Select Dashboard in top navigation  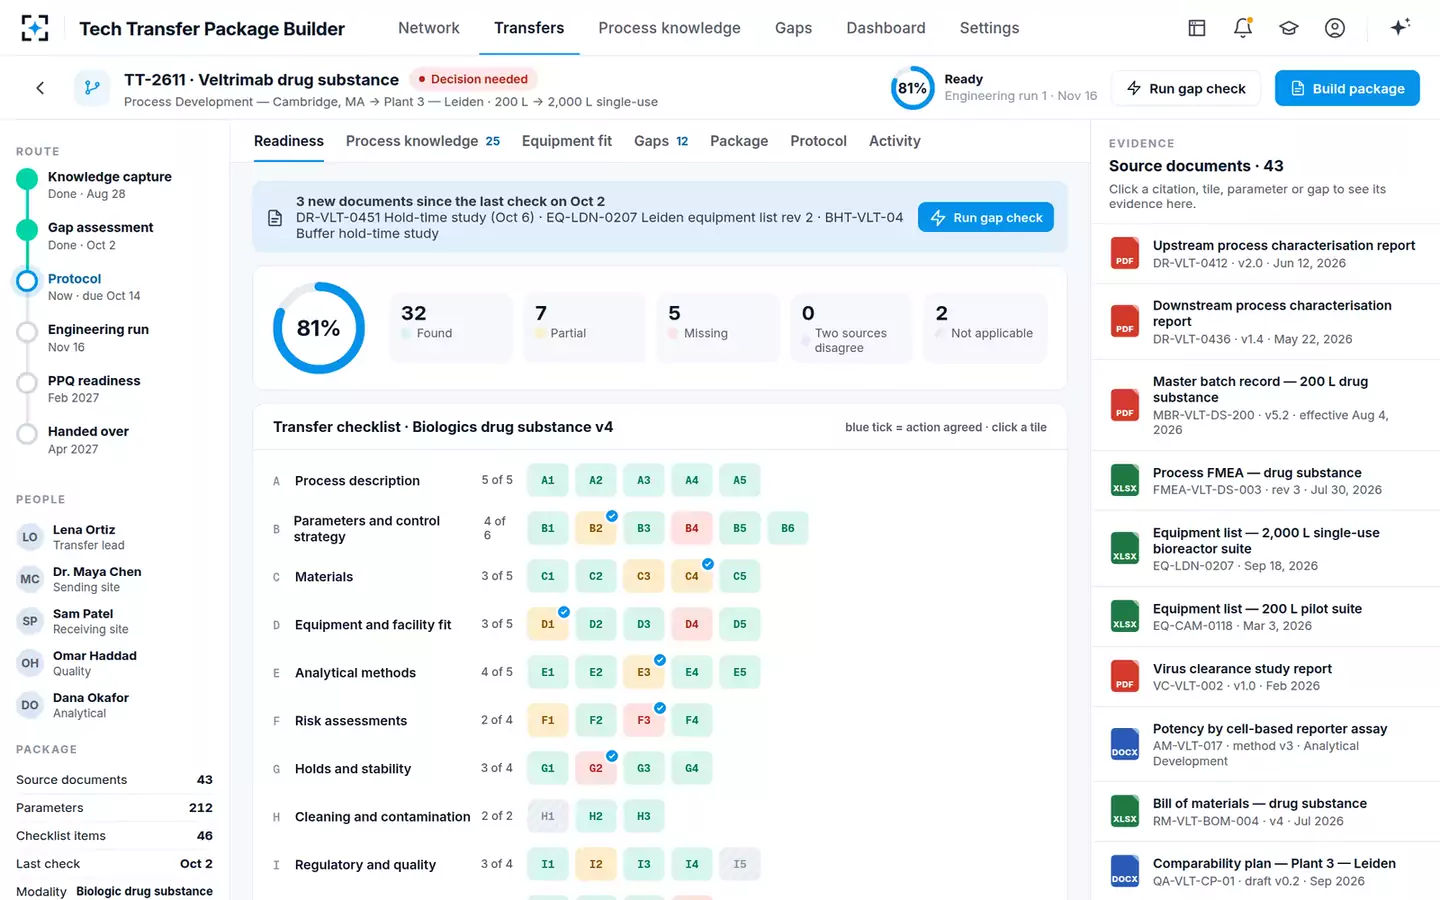pos(886,28)
